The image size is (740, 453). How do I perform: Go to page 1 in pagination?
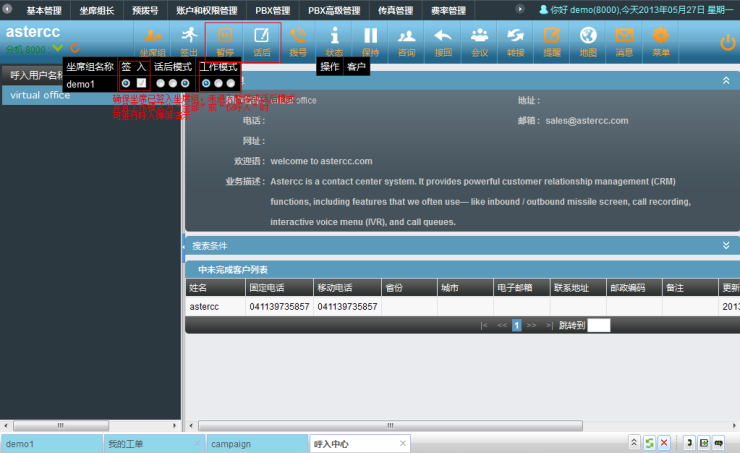[x=517, y=325]
